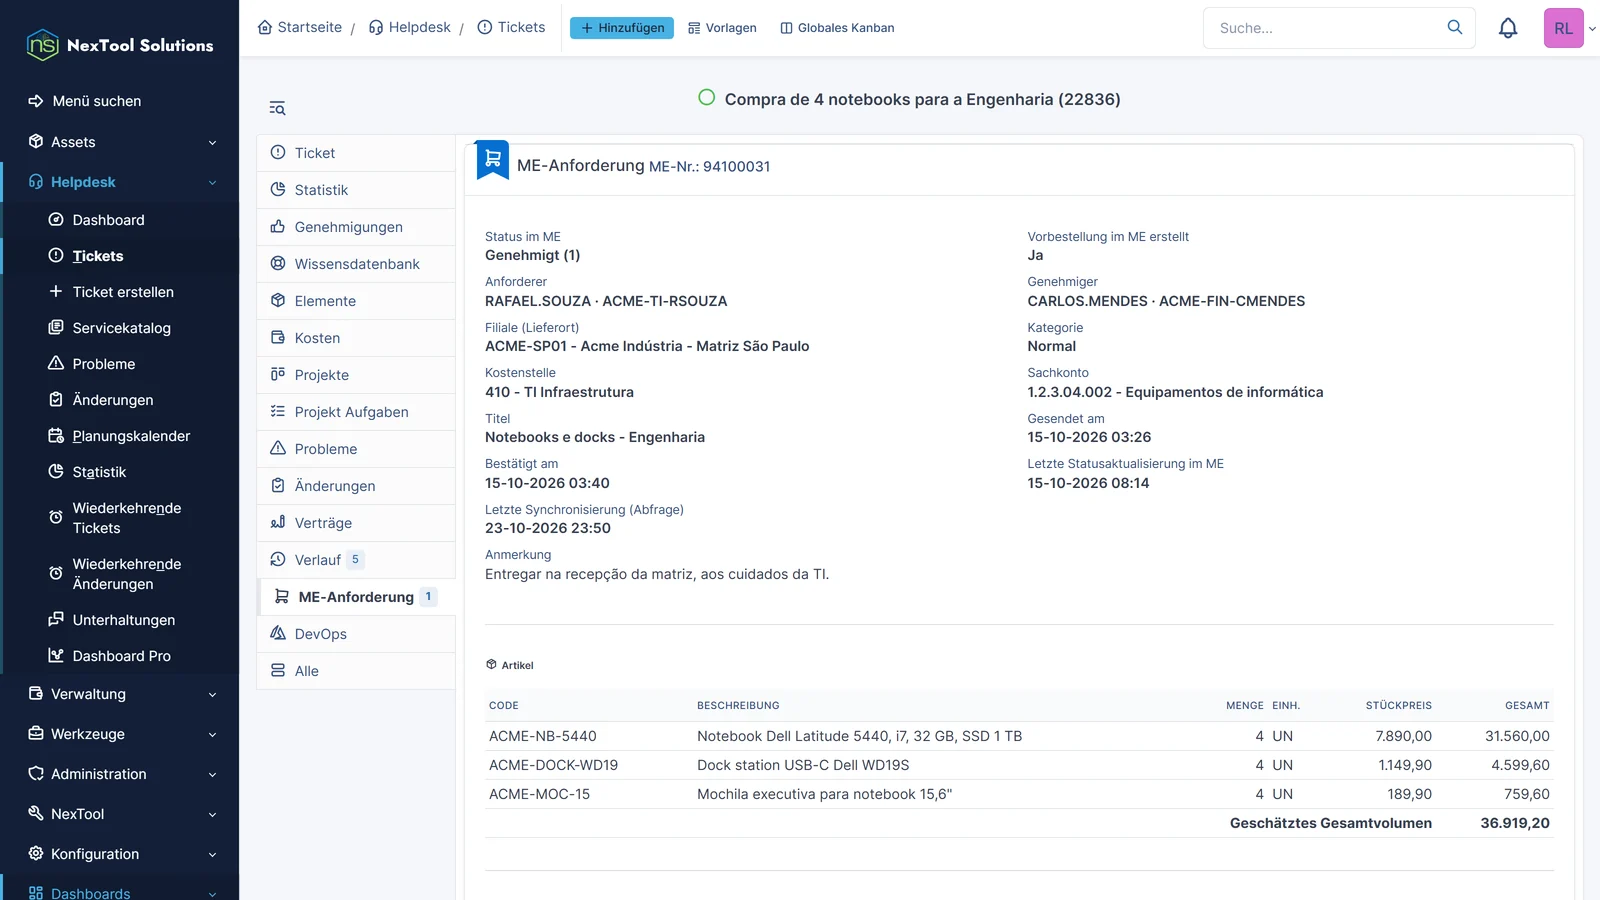Expand the Werkzeuge menu
The width and height of the screenshot is (1600, 900).
(120, 734)
